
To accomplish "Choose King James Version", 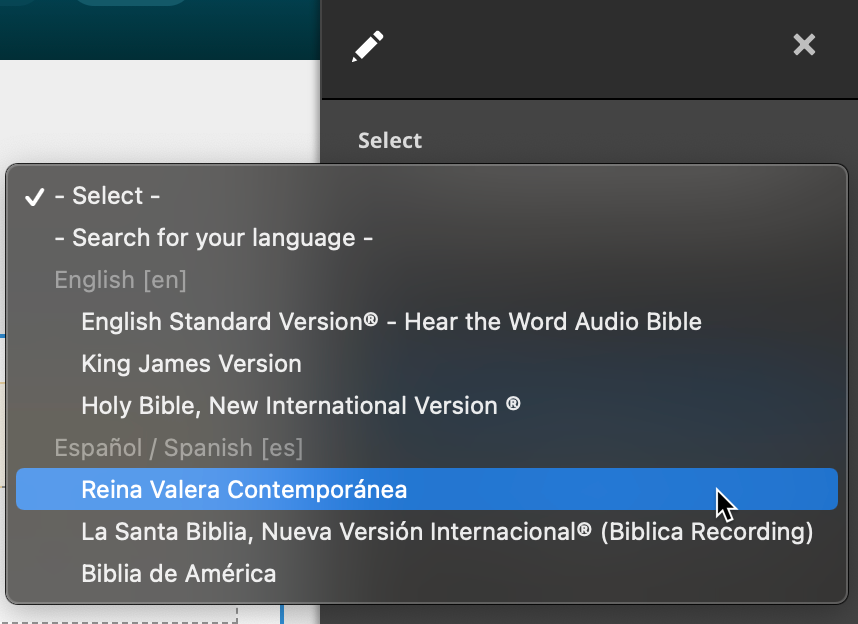I will (191, 364).
